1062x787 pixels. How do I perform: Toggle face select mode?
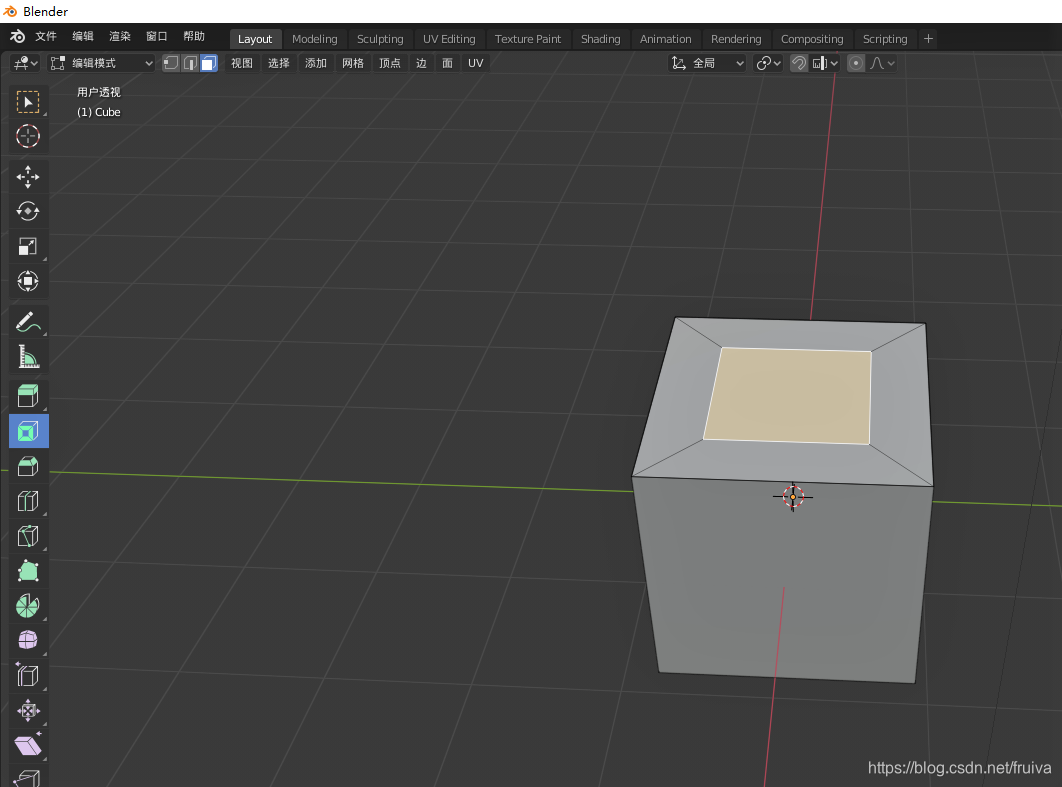pyautogui.click(x=209, y=63)
